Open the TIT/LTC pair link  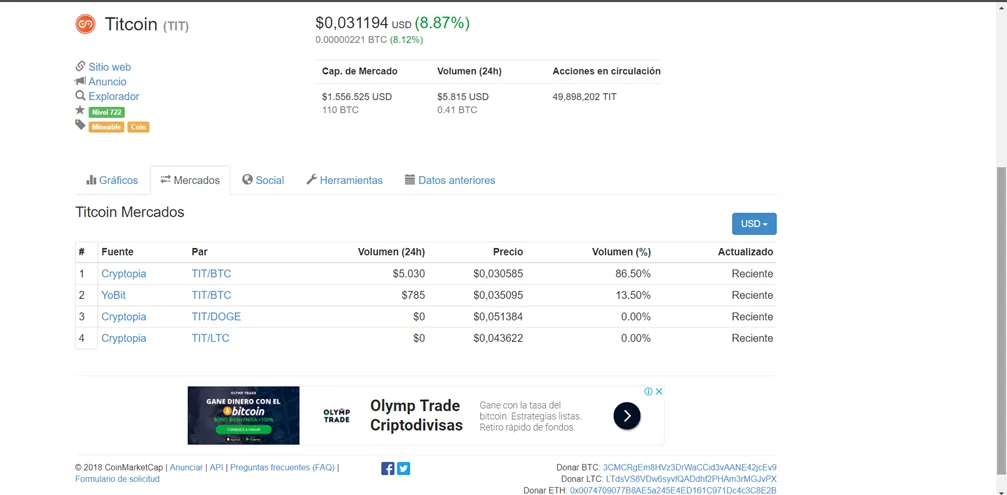coord(211,338)
